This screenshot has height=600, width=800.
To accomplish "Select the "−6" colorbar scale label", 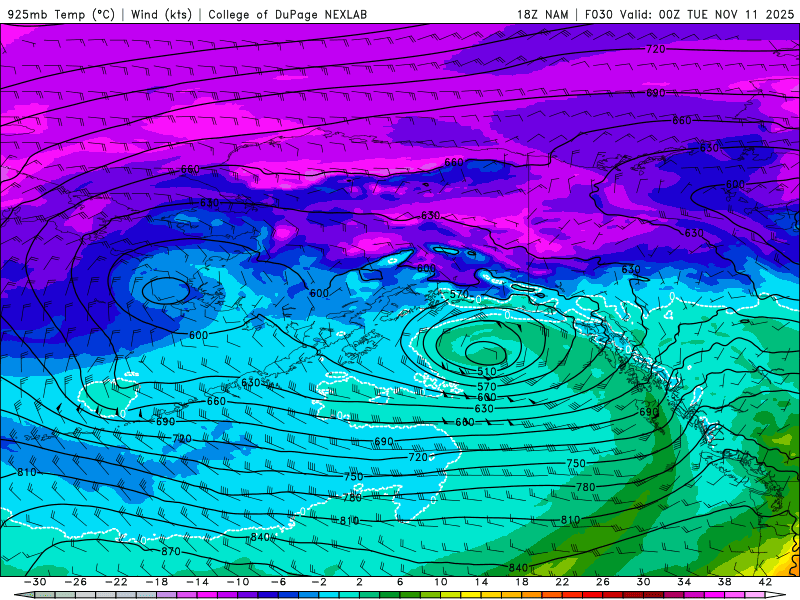I will [x=279, y=582].
